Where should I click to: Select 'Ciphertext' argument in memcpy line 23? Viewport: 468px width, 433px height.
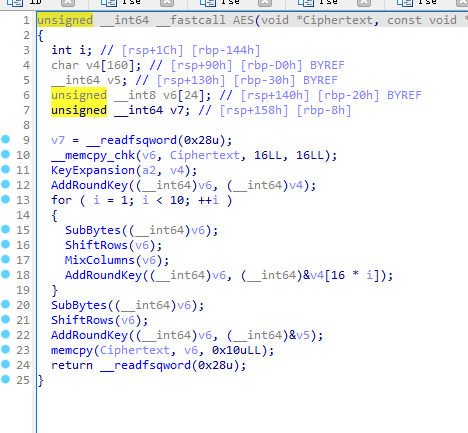coord(135,350)
